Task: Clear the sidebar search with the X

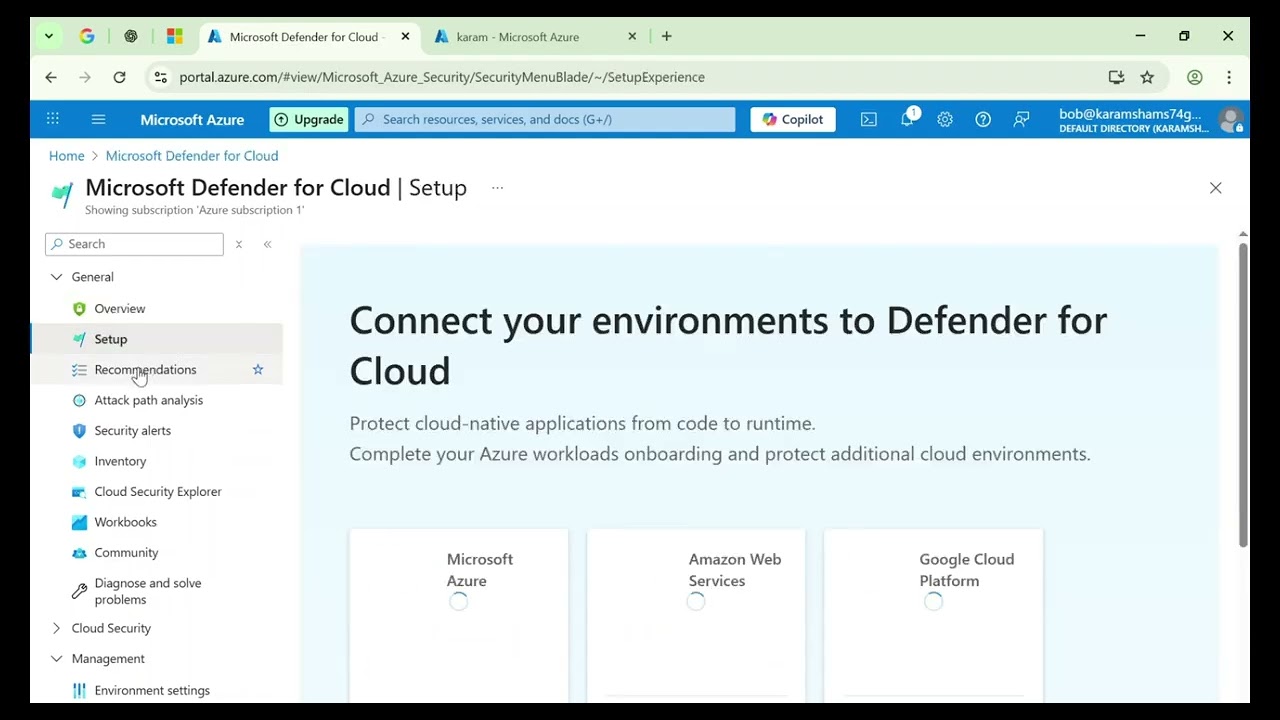Action: click(239, 244)
